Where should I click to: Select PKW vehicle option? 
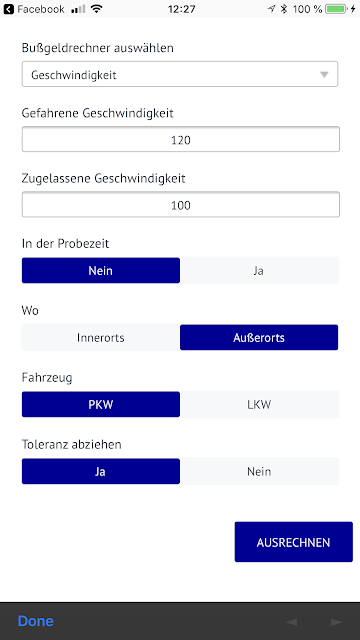[101, 404]
